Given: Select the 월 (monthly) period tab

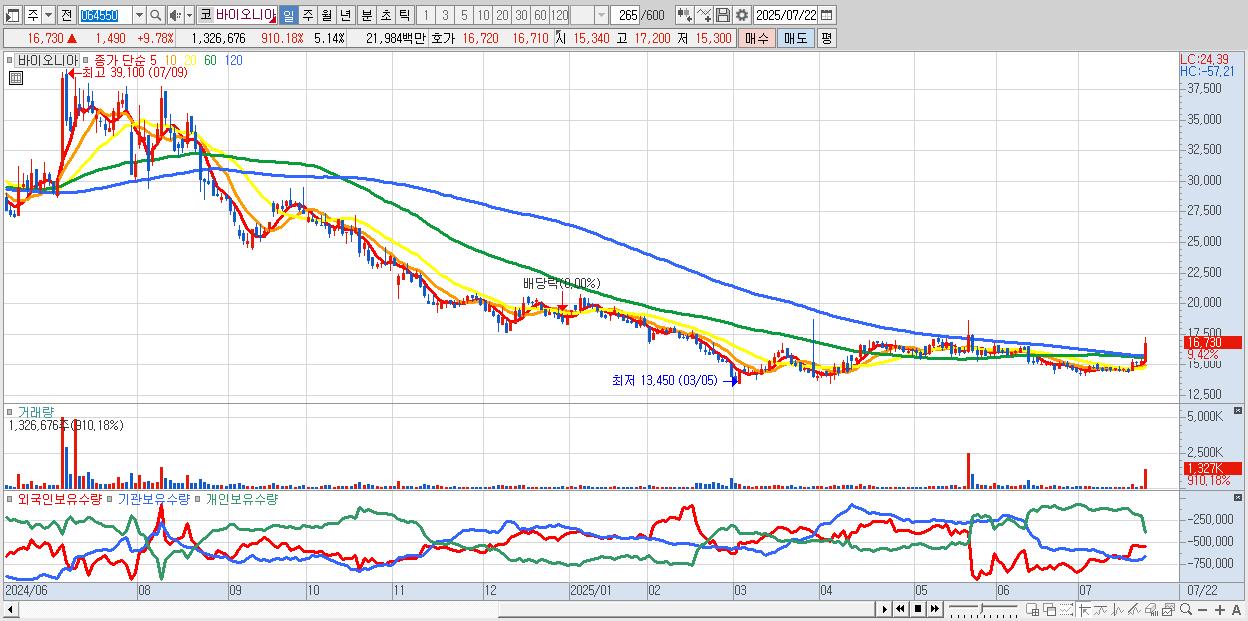Looking at the screenshot, I should point(326,15).
